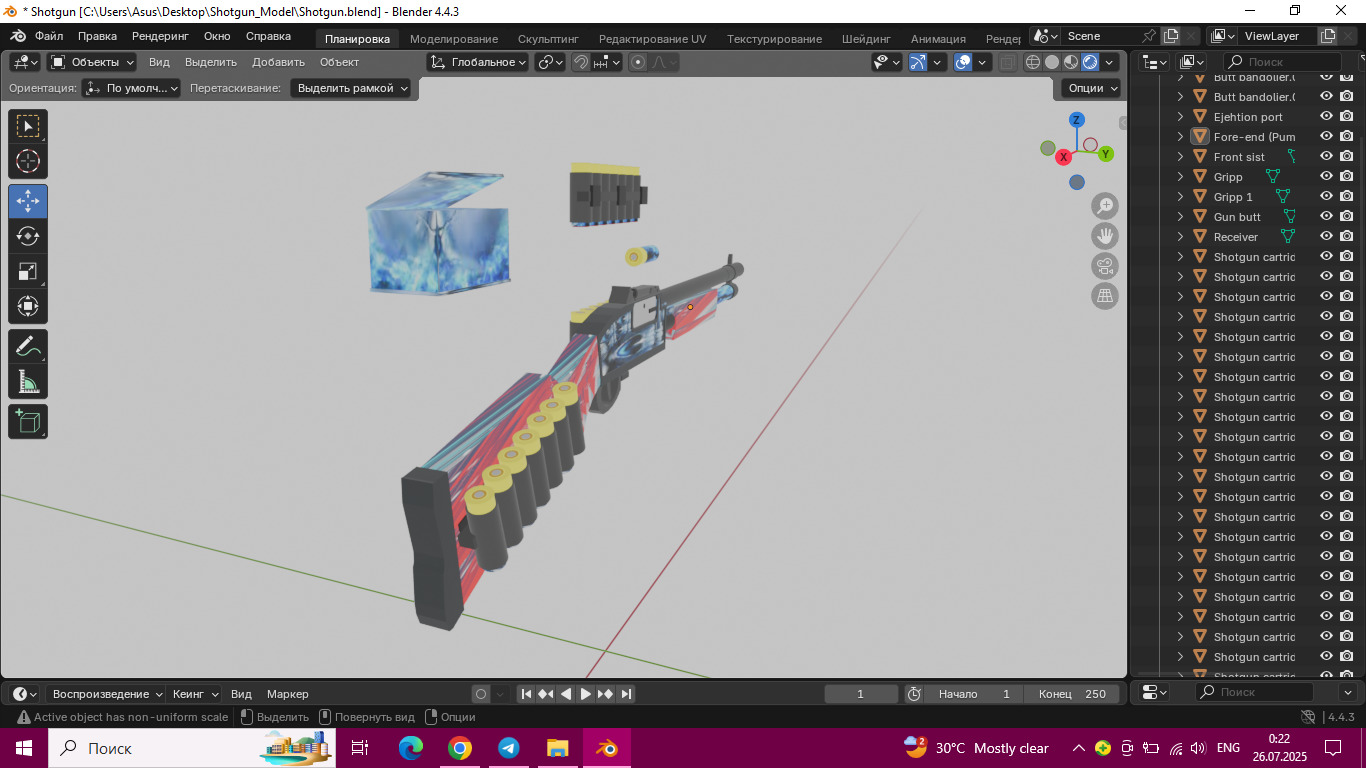Open Telegram from the Windows taskbar

pos(508,748)
